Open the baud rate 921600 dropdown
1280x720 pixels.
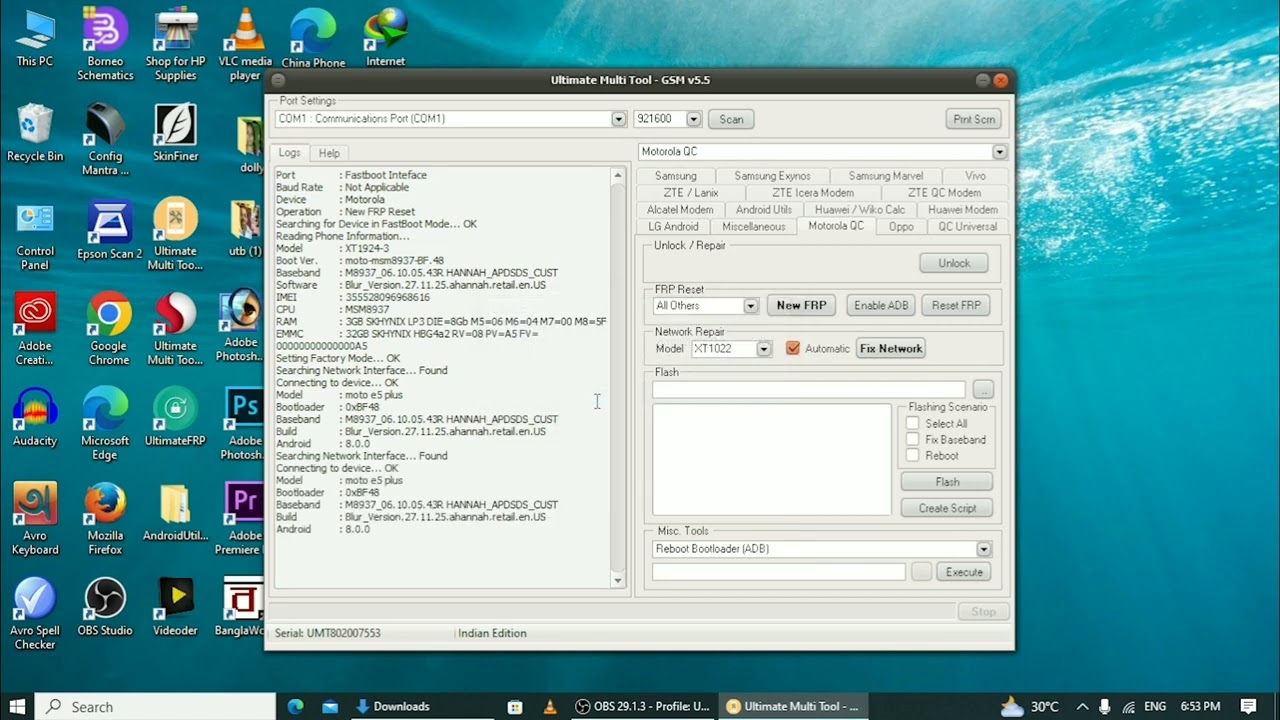(694, 119)
